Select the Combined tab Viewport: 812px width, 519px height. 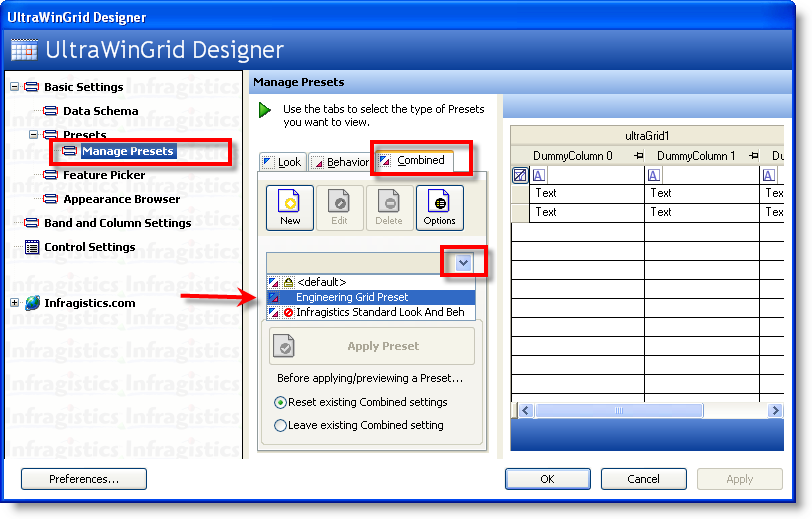(413, 160)
